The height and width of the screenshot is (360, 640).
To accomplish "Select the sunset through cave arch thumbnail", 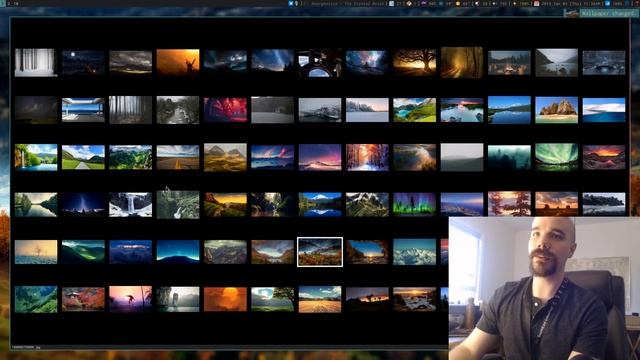I will pos(367,252).
